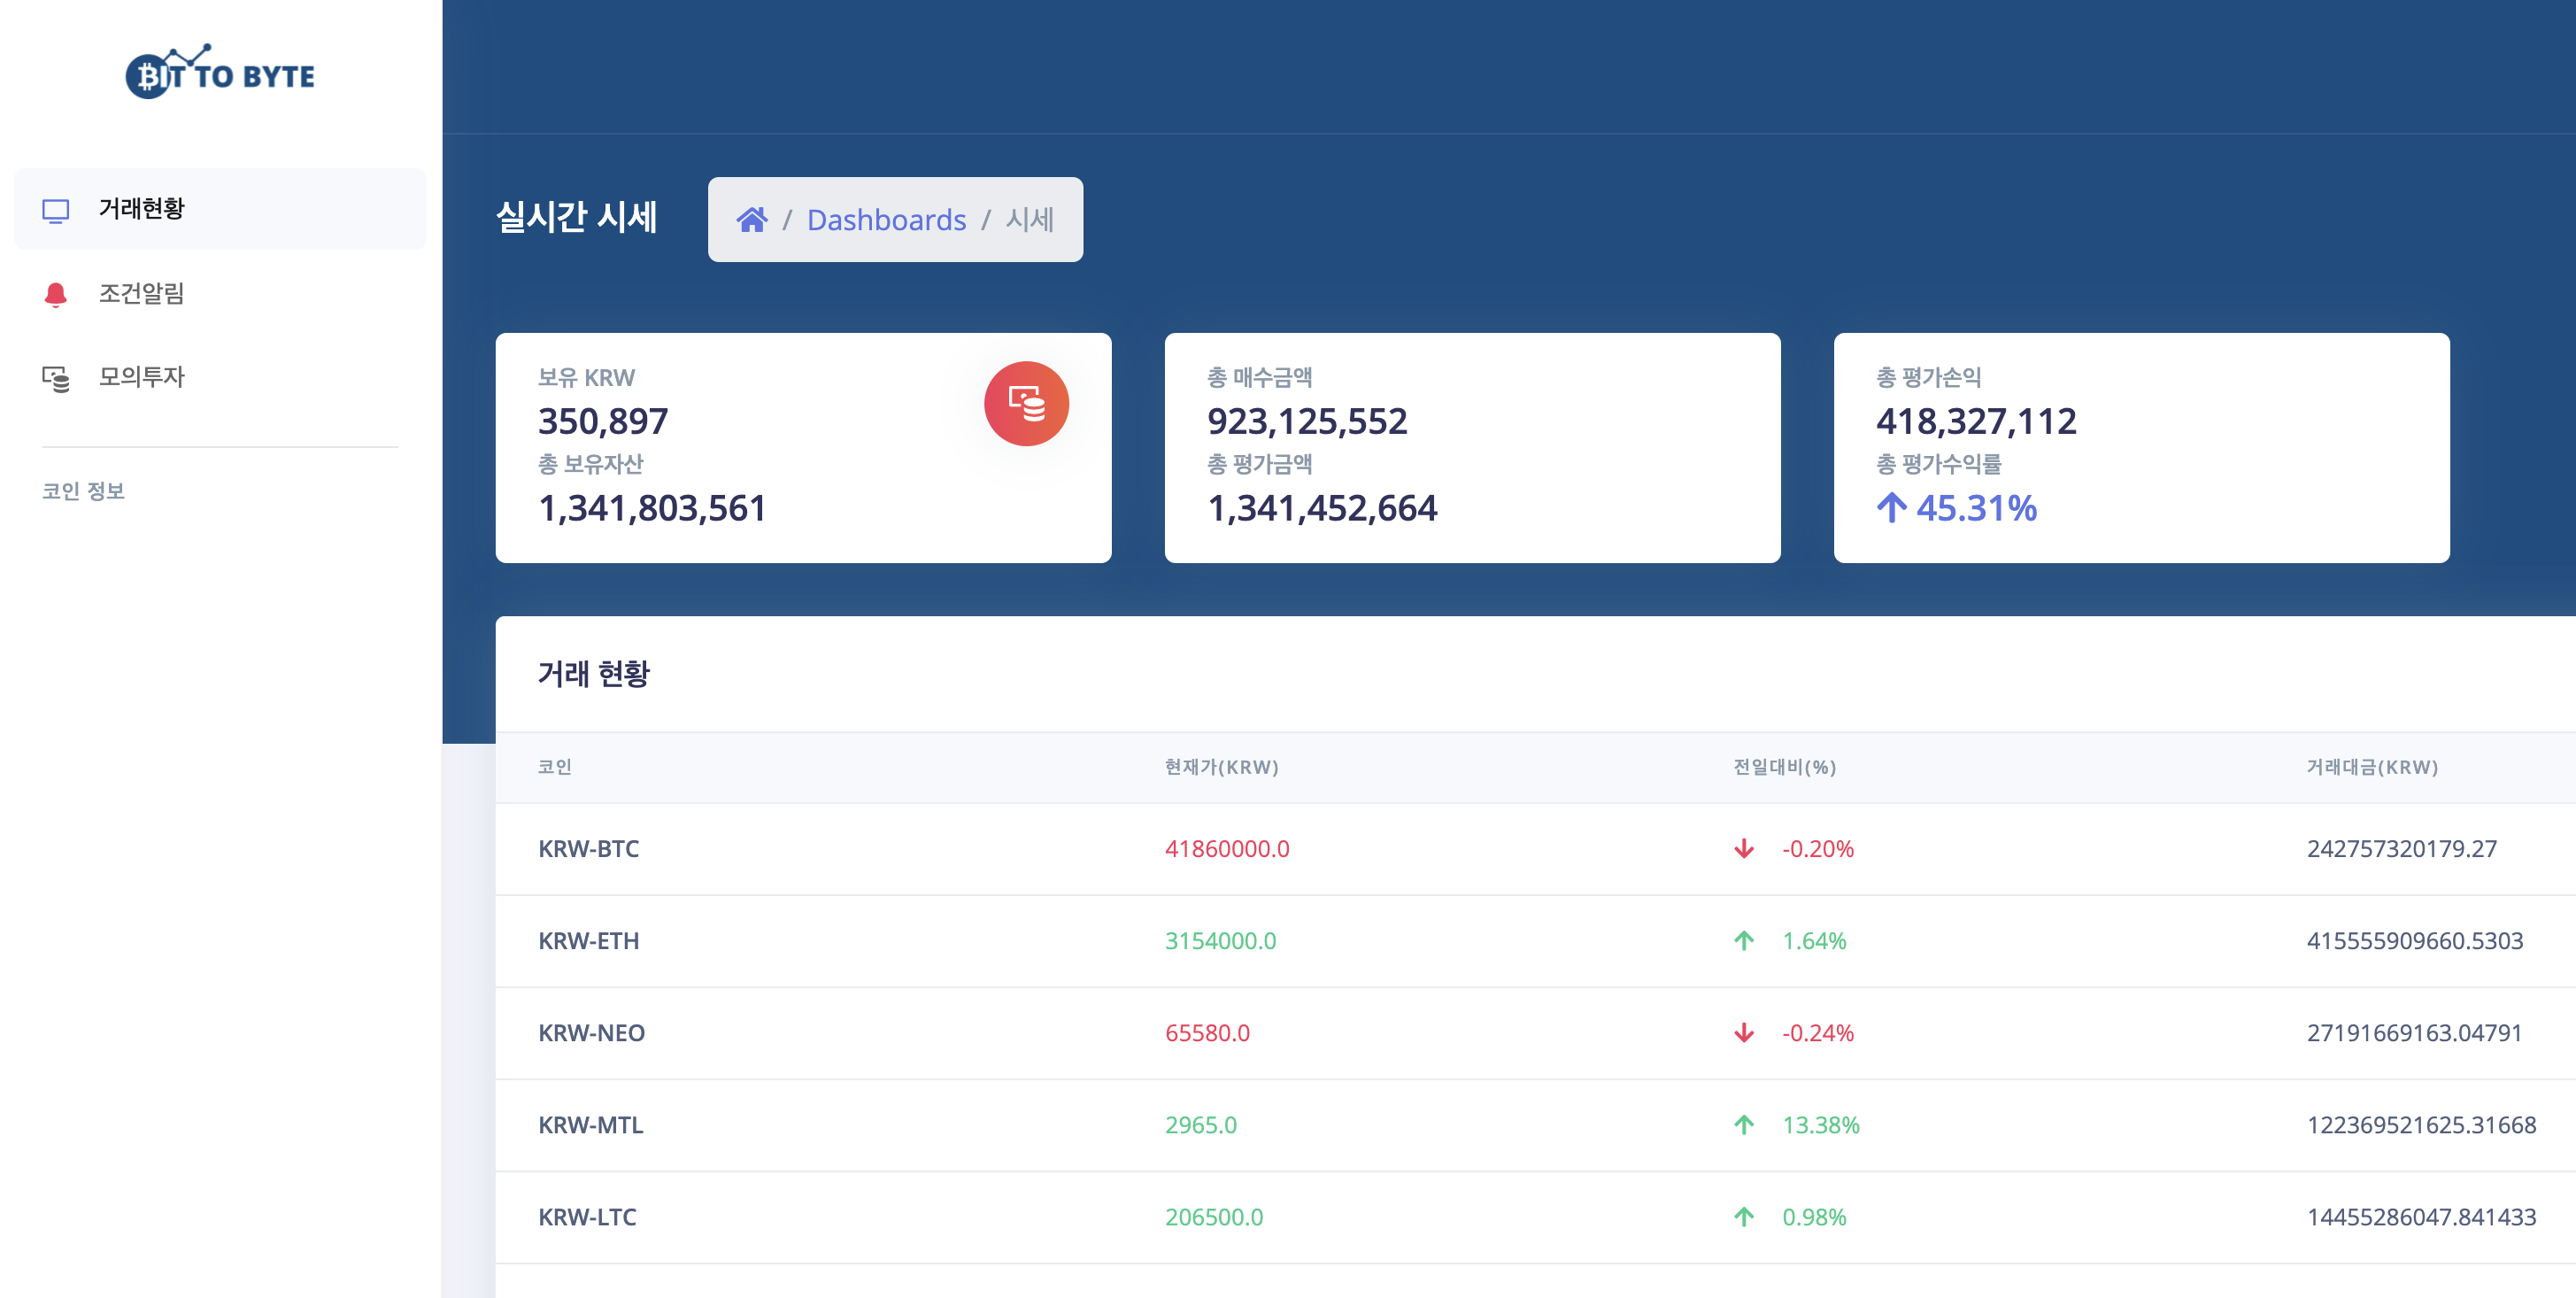Select the KRW-ETH coin row

click(x=589, y=941)
